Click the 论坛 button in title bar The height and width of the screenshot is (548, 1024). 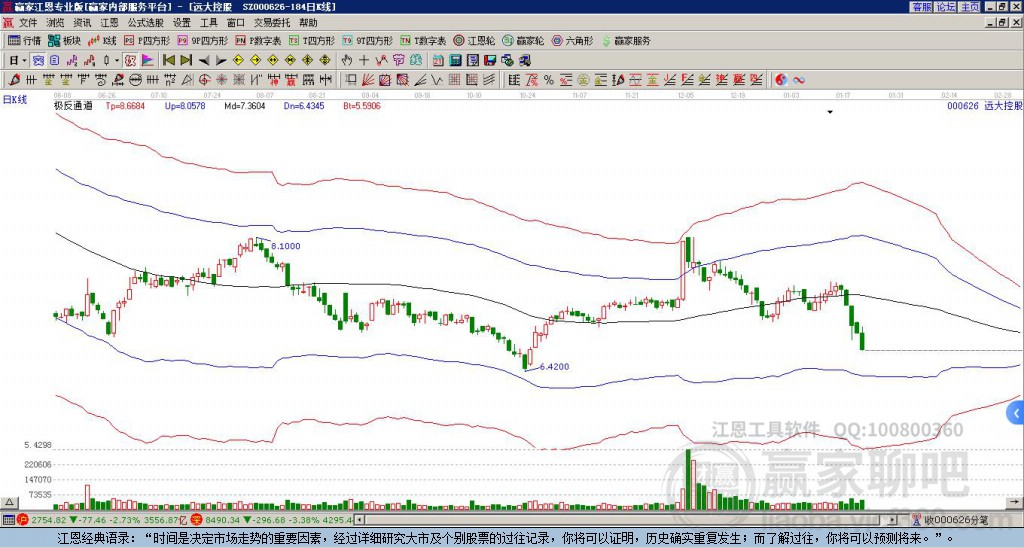tap(945, 7)
